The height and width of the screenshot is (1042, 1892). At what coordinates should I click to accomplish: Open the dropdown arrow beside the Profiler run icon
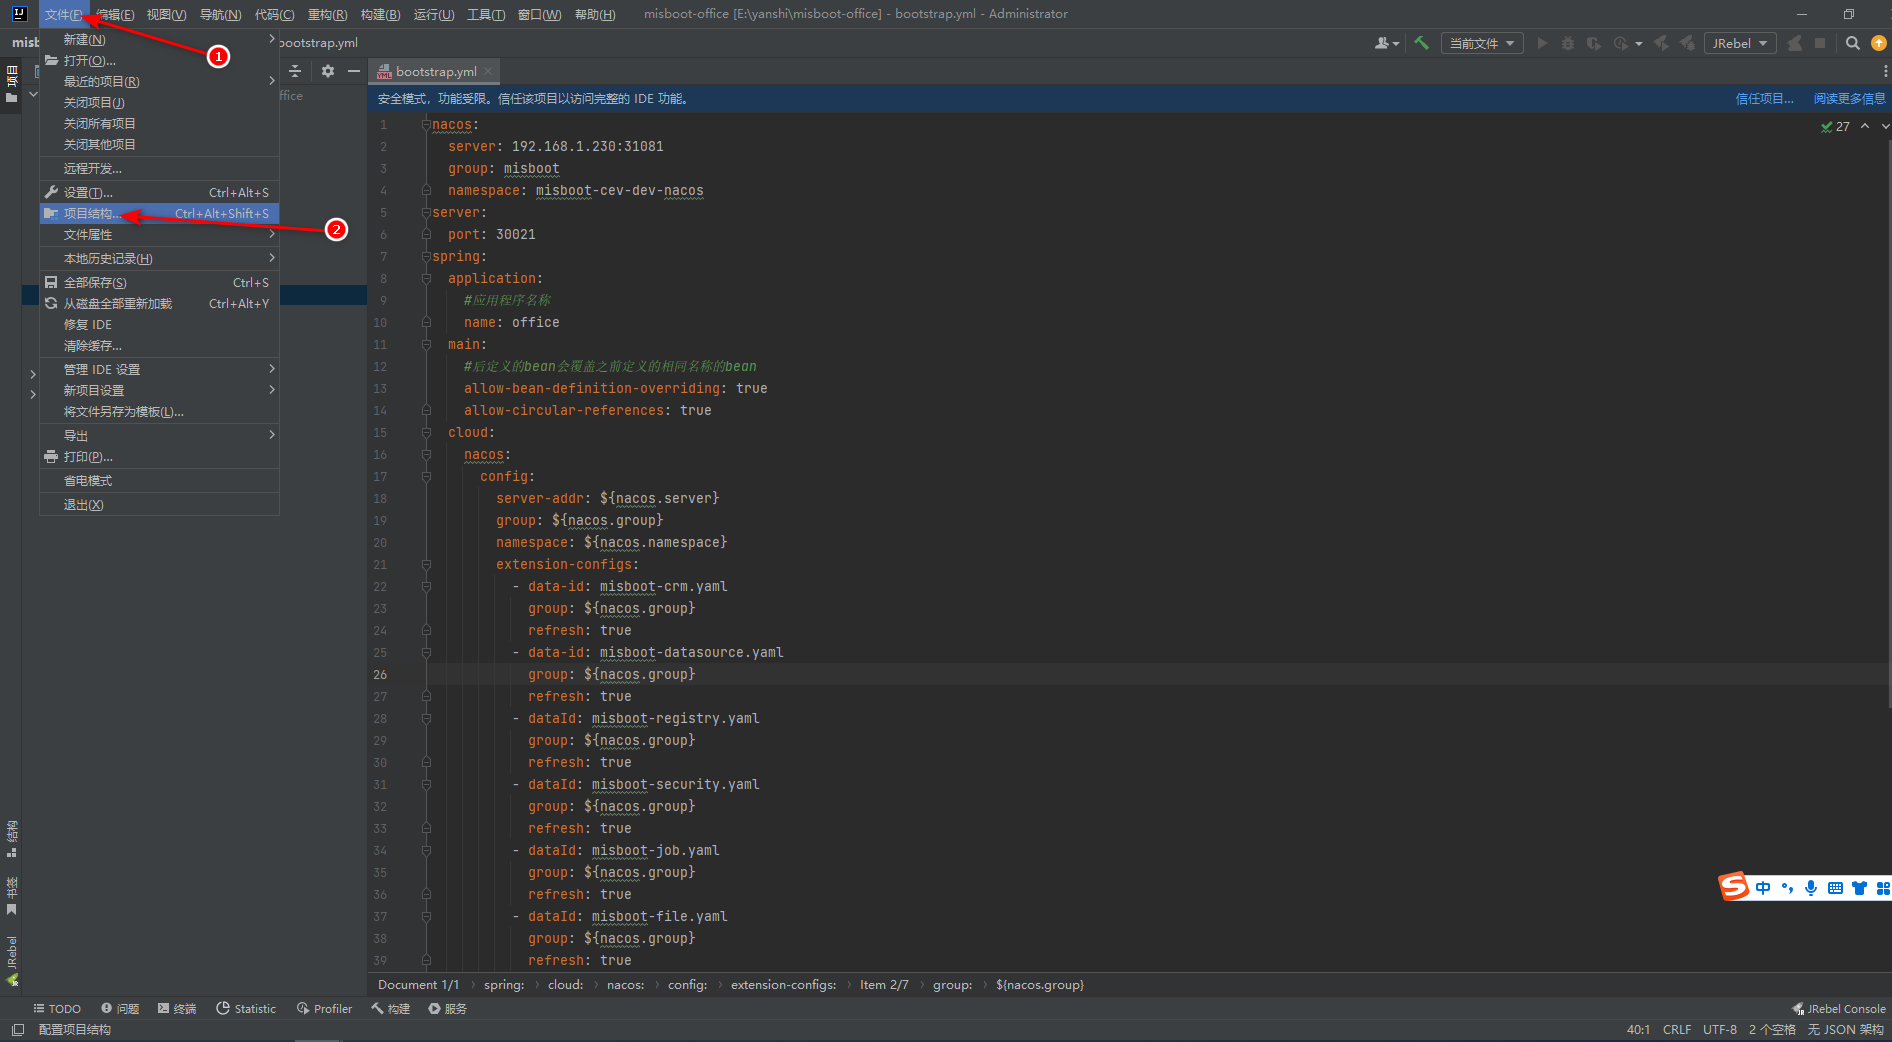1639,44
